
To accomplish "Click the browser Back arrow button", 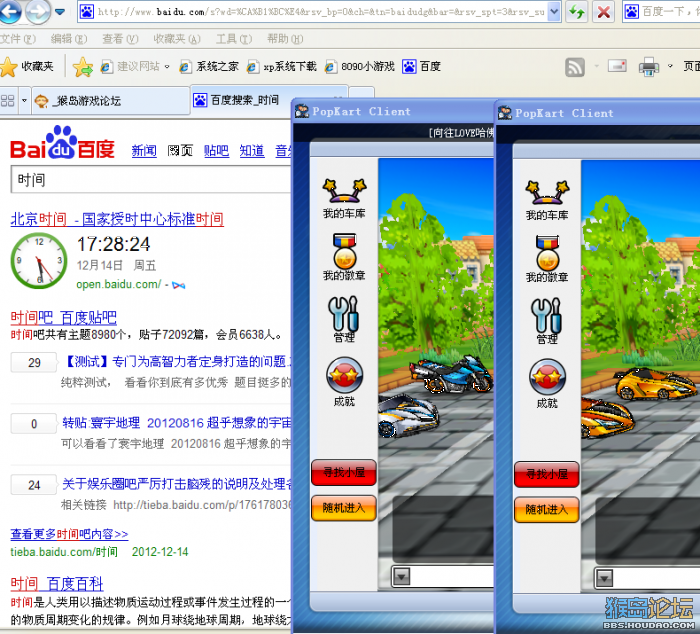I will 9,11.
